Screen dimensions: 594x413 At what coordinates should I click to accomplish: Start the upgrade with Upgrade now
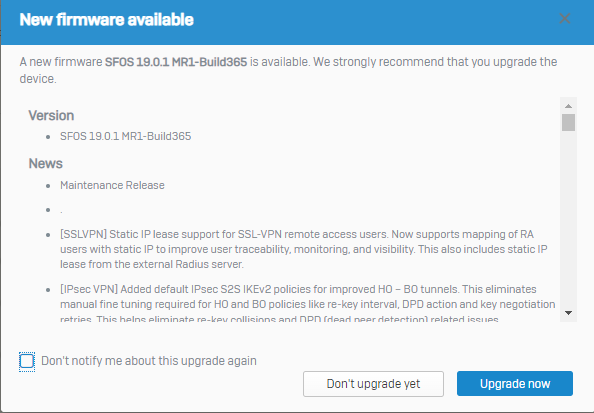click(x=515, y=384)
